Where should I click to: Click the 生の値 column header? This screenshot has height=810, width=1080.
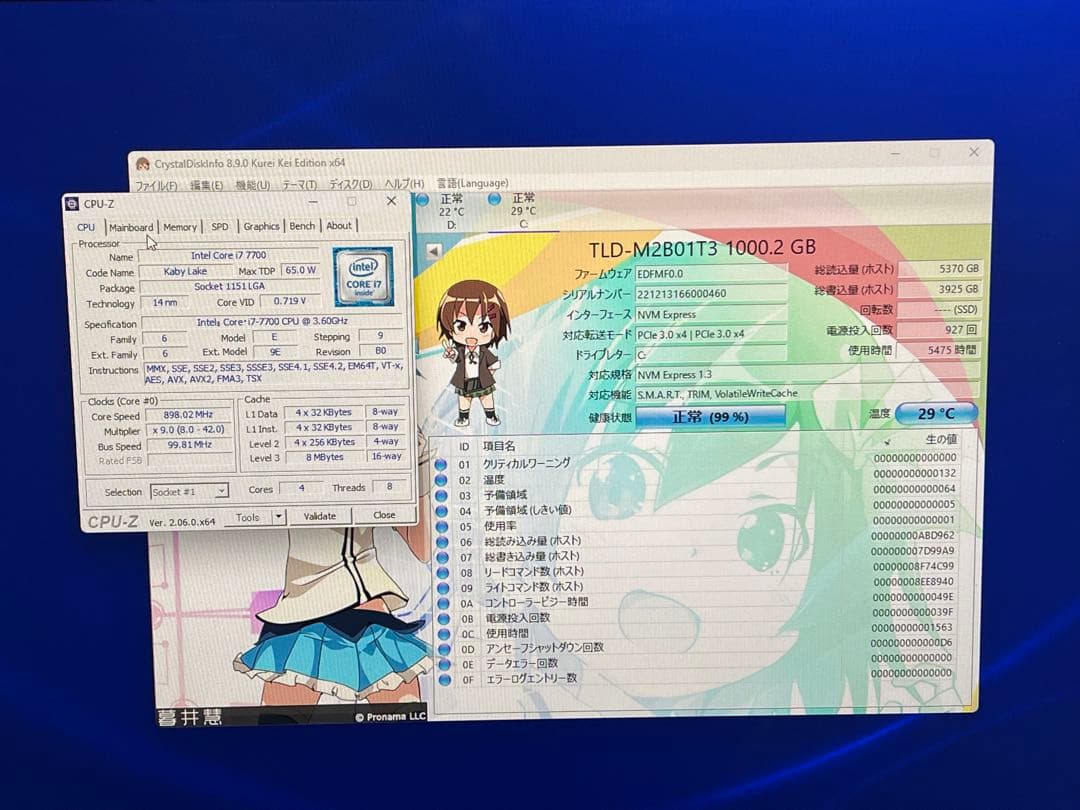941,439
